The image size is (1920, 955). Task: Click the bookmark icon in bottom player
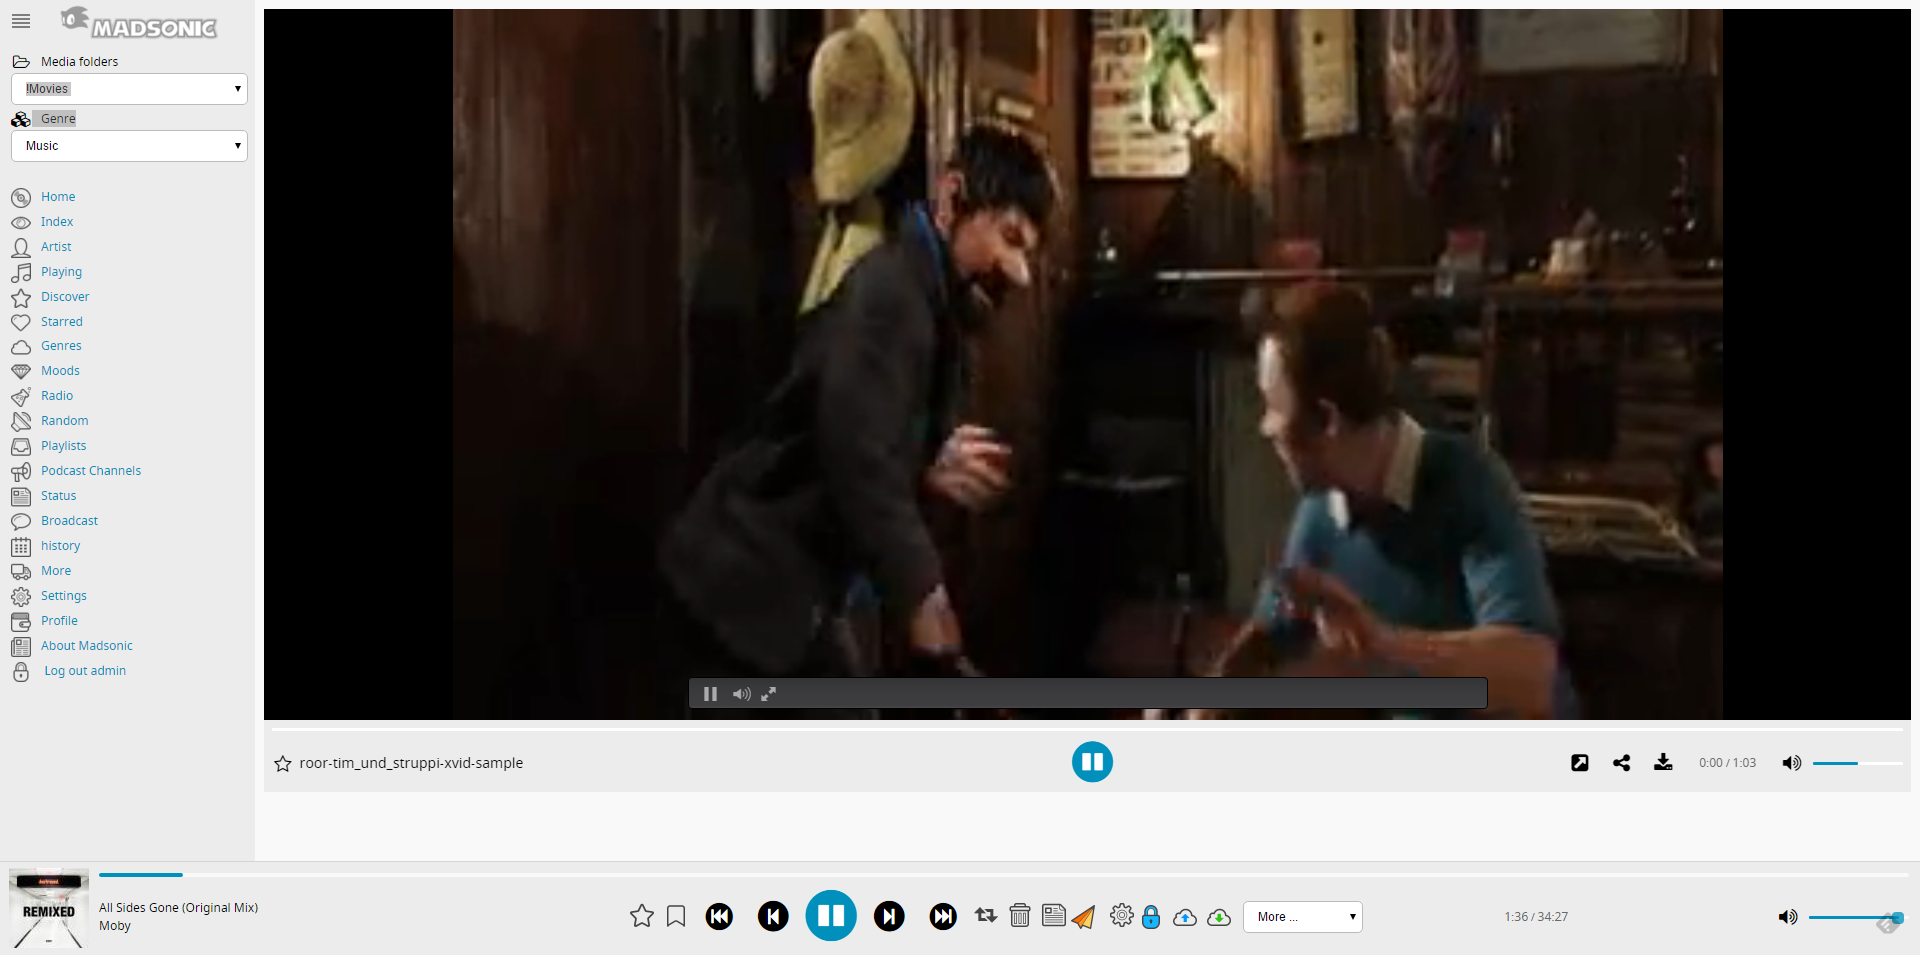pyautogui.click(x=676, y=916)
